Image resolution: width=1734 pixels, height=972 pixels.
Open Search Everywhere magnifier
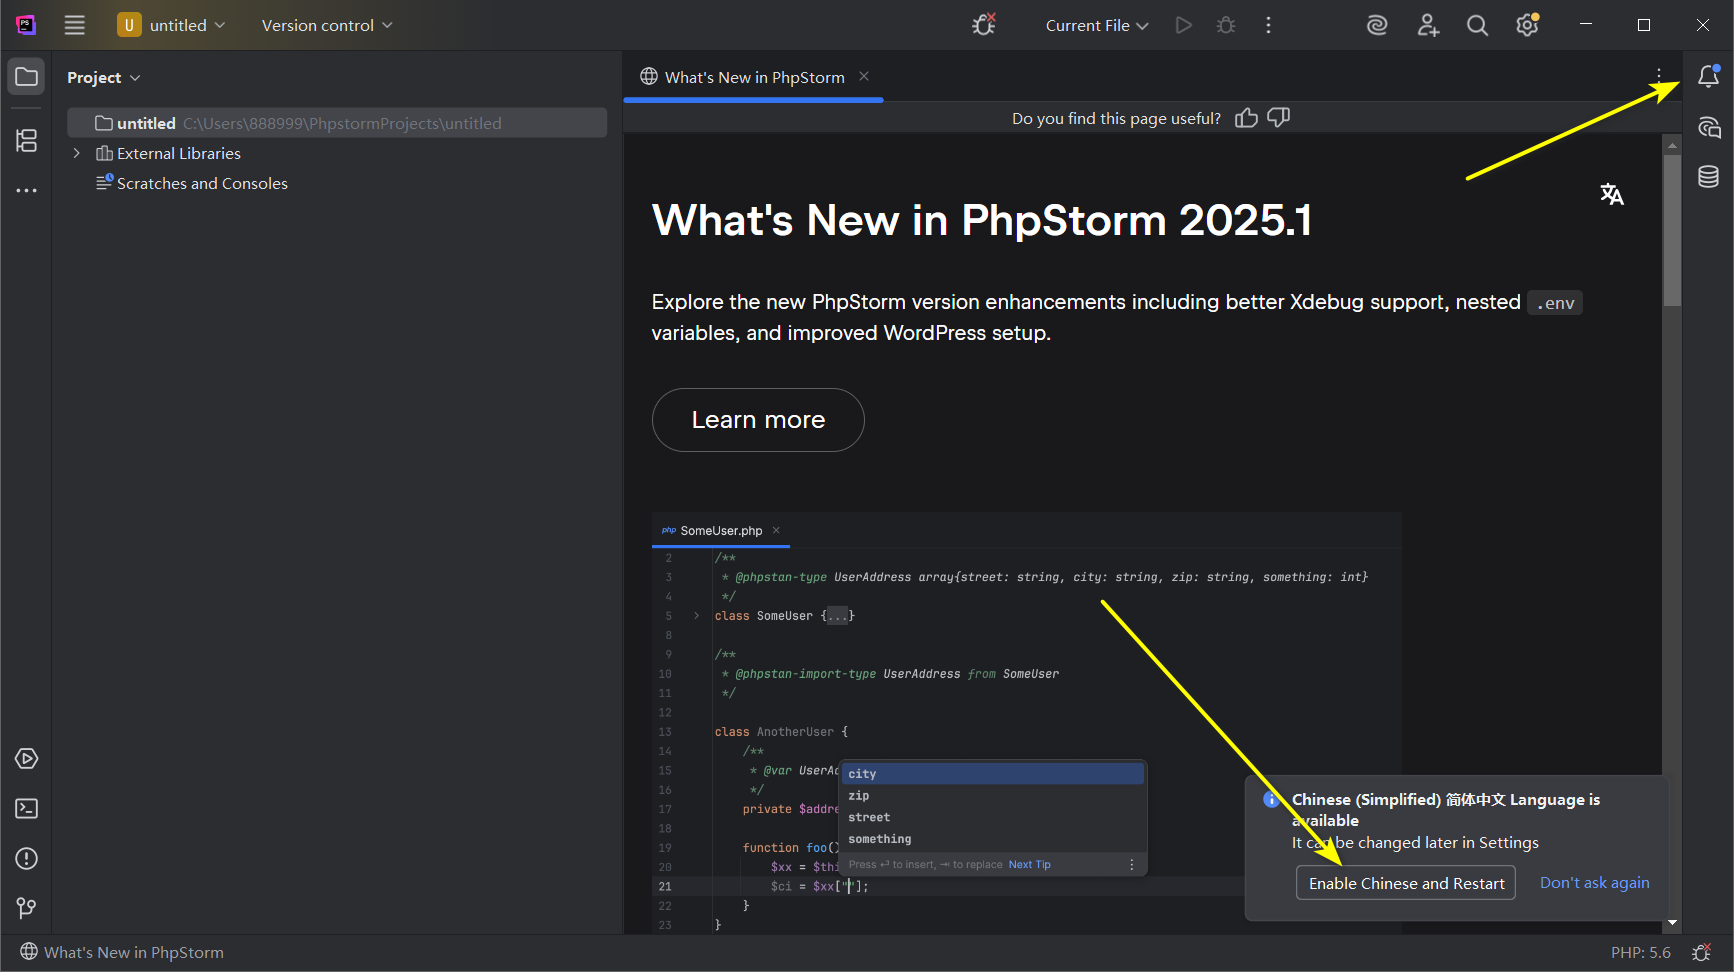(x=1477, y=25)
